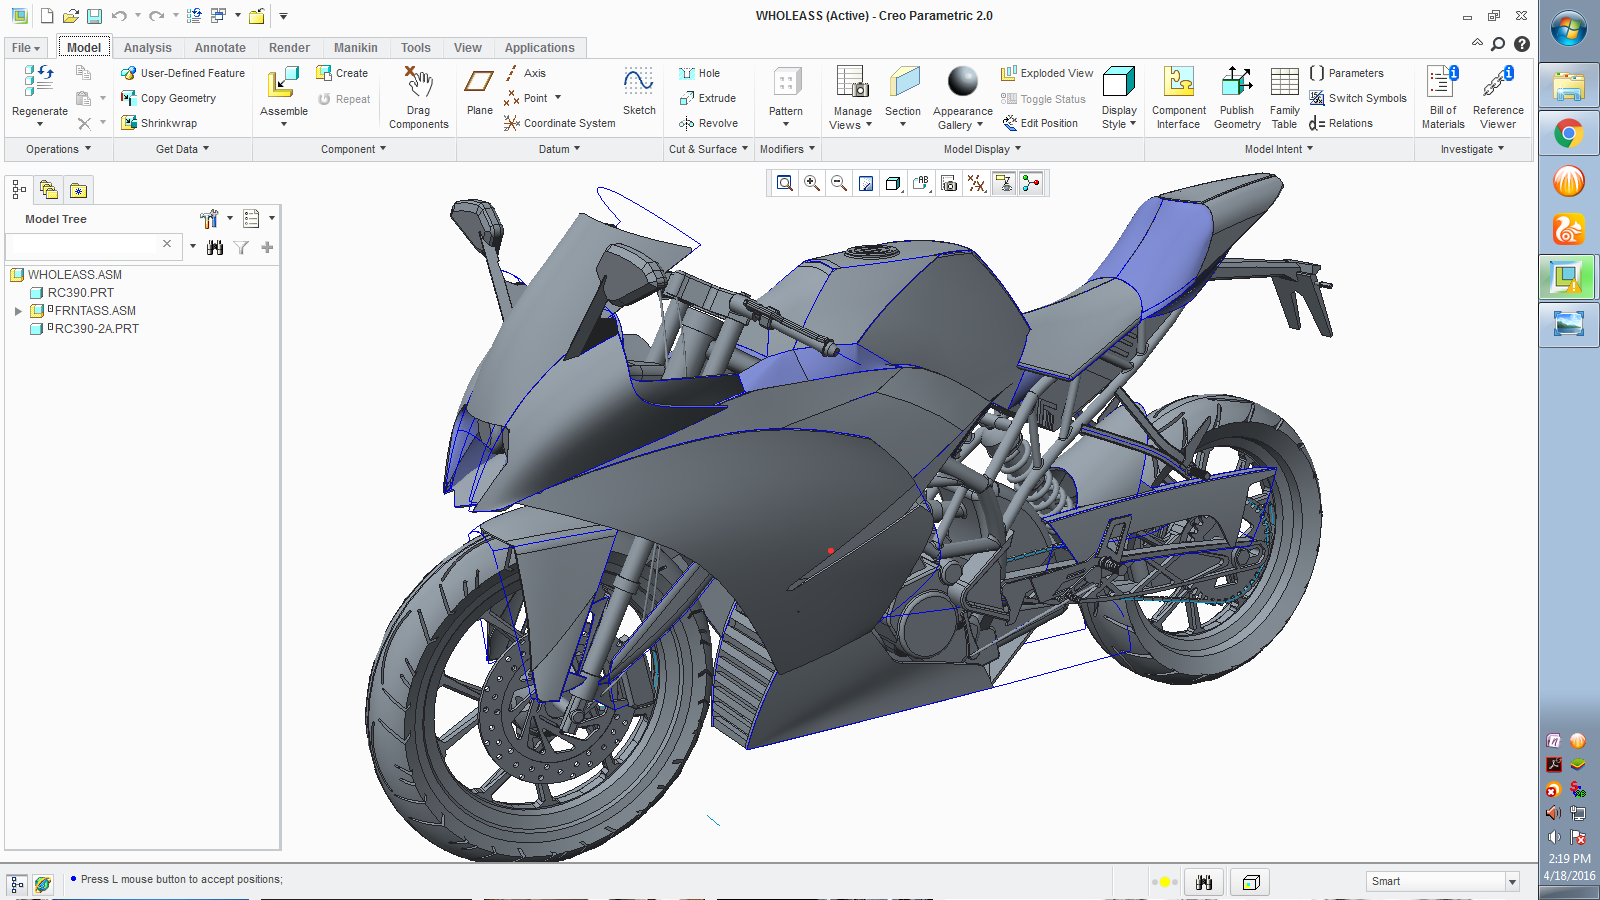Switch to the Annotate tab

pos(220,48)
